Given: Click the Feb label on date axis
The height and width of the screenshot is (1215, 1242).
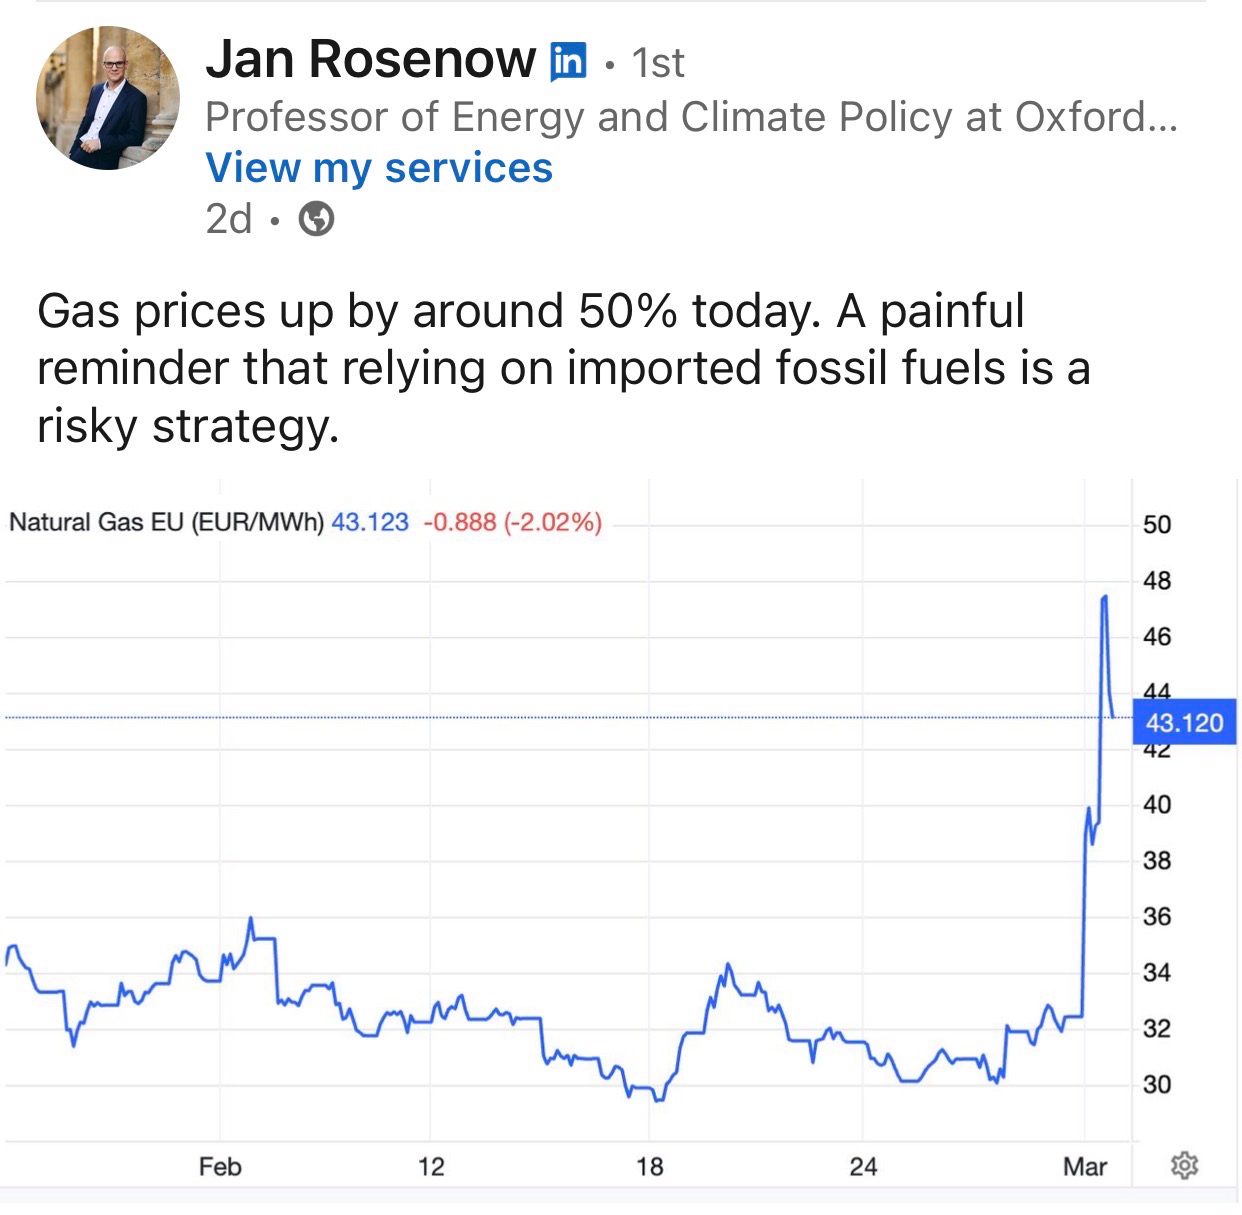Looking at the screenshot, I should click(x=220, y=1166).
